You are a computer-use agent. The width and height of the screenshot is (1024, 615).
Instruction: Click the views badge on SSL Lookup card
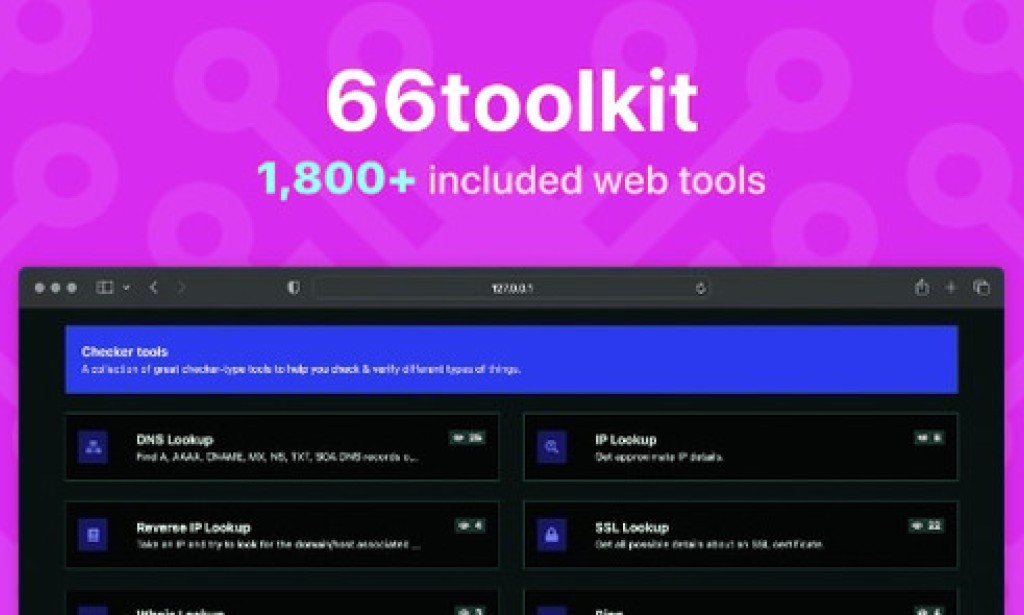point(926,526)
